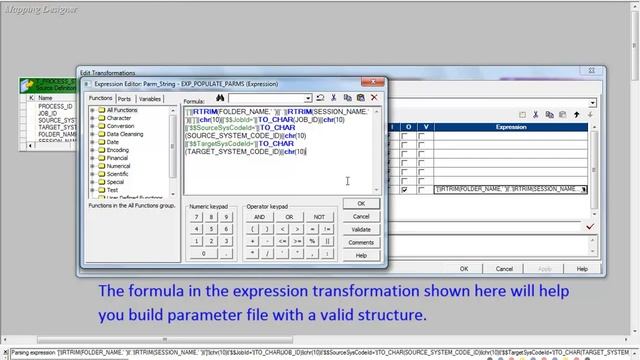Check the V checkbox in the topmost port row
The height and width of the screenshot is (360, 640).
click(421, 136)
